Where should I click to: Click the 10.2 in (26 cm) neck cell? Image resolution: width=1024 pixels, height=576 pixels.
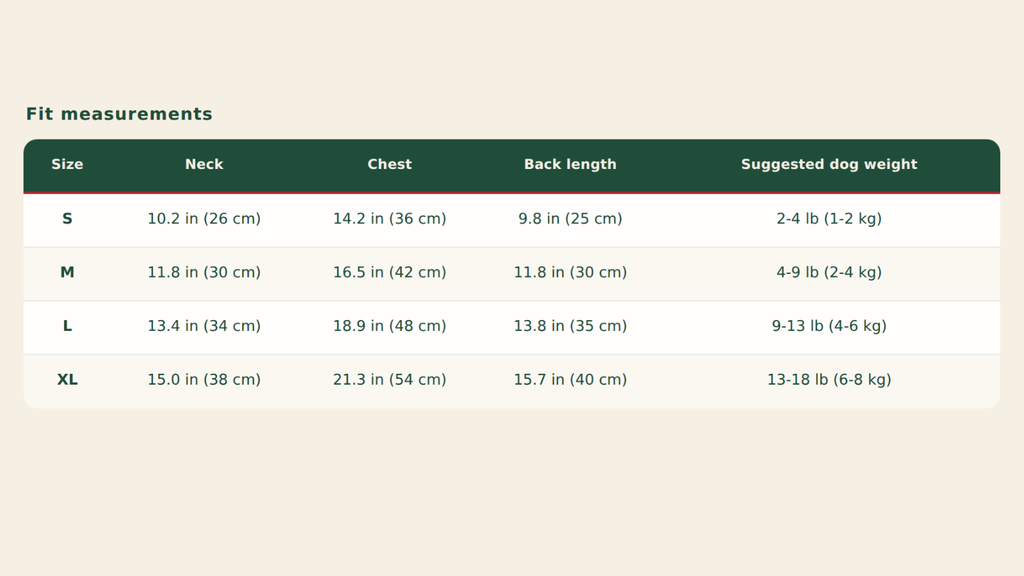click(204, 219)
